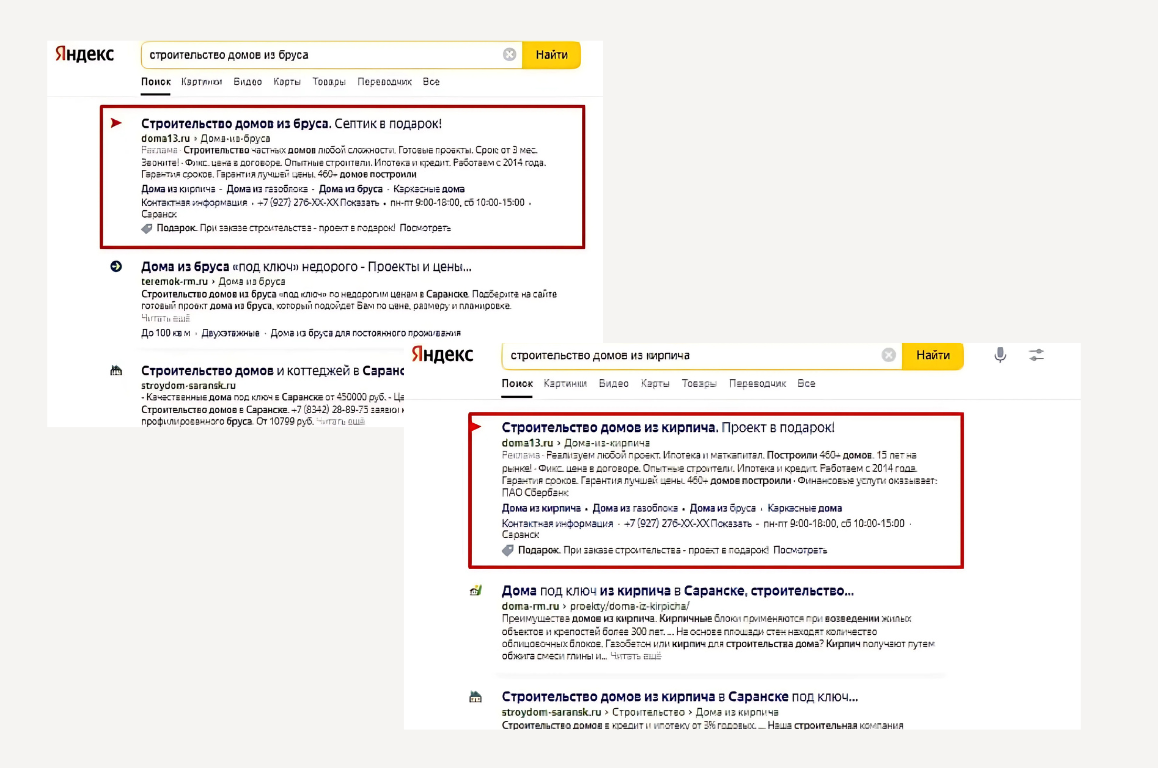Open ad 'Строительство домов из кирпича. Проект в подарок!'
Screen dimensions: 1158x768
click(668, 428)
